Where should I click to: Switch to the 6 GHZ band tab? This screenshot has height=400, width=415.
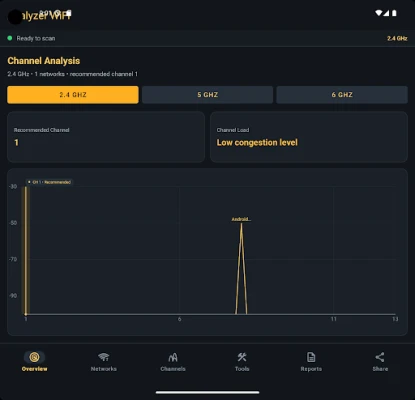pyautogui.click(x=342, y=95)
